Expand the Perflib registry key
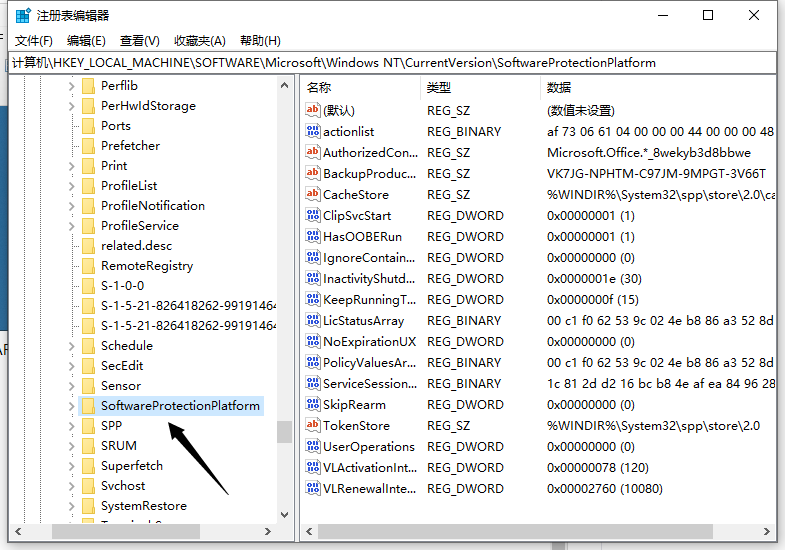 pos(71,86)
